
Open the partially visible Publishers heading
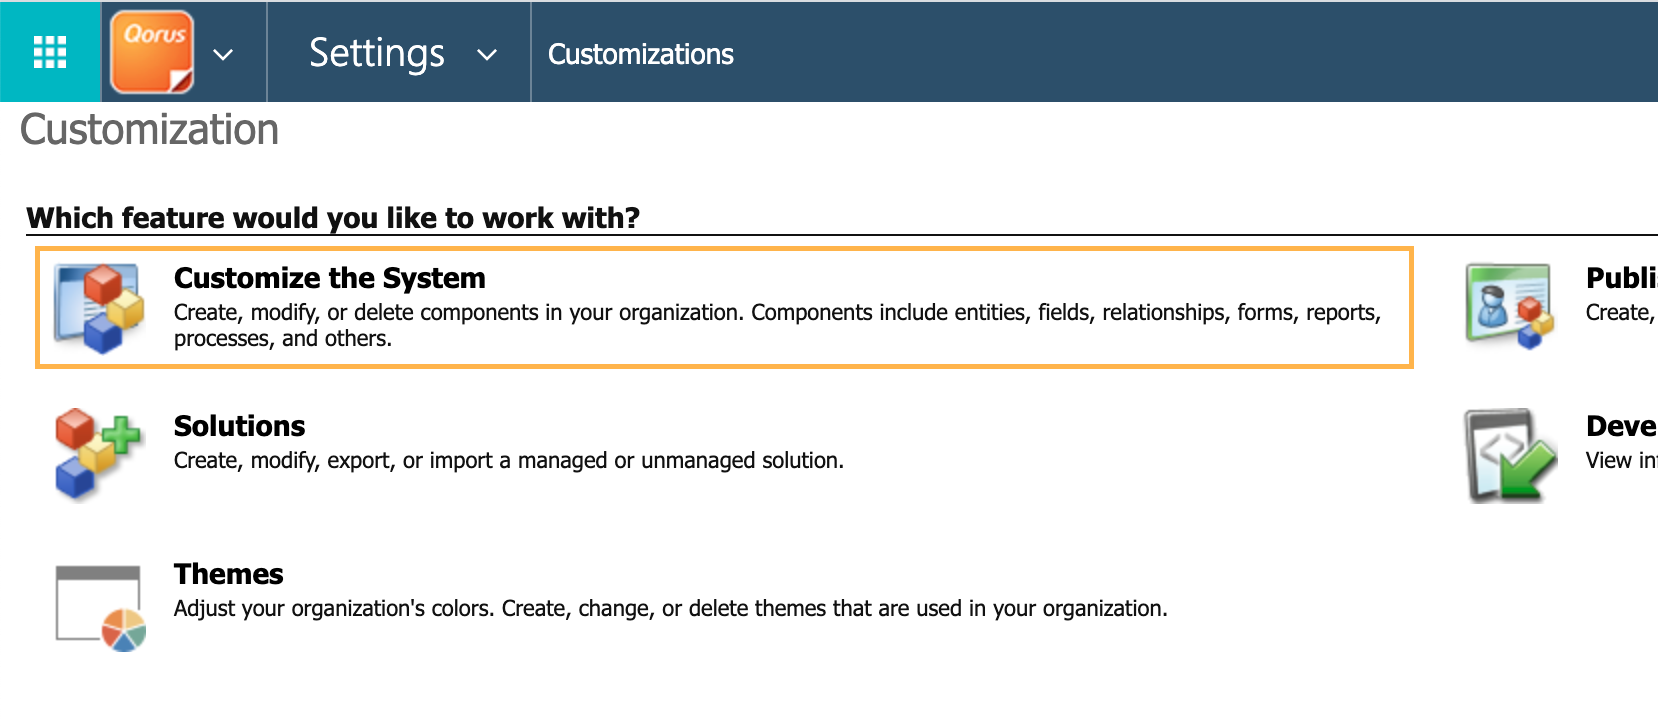1620,278
